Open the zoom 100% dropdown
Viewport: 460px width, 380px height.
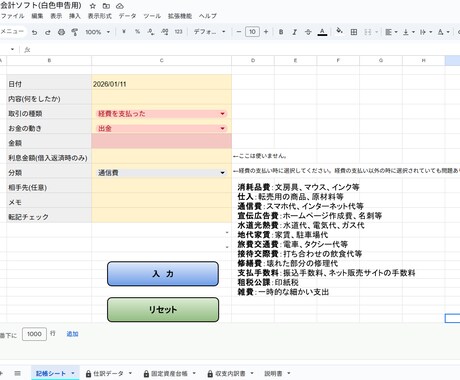(97, 32)
